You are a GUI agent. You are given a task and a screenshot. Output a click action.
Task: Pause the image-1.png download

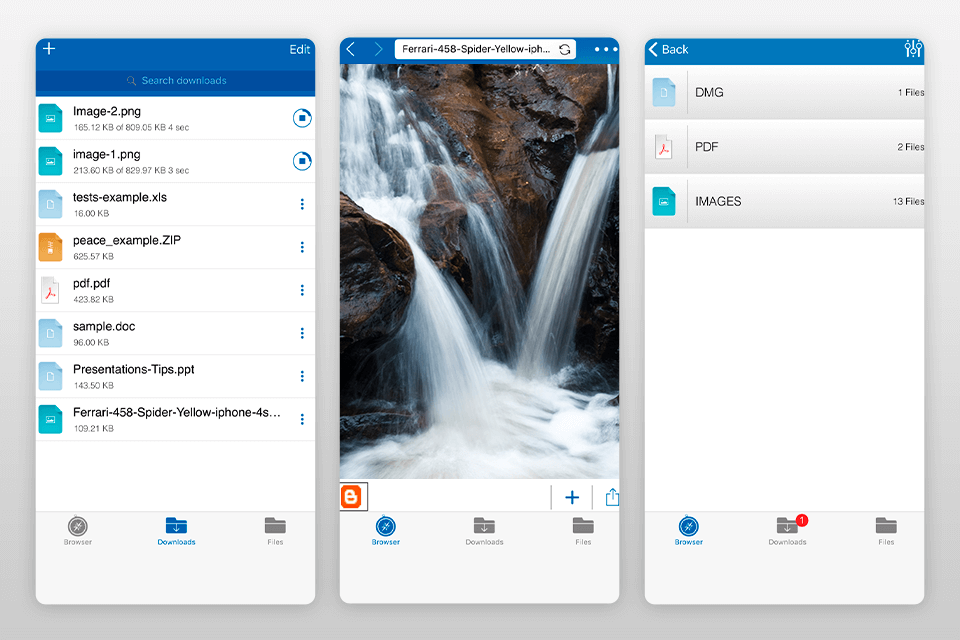click(x=302, y=161)
